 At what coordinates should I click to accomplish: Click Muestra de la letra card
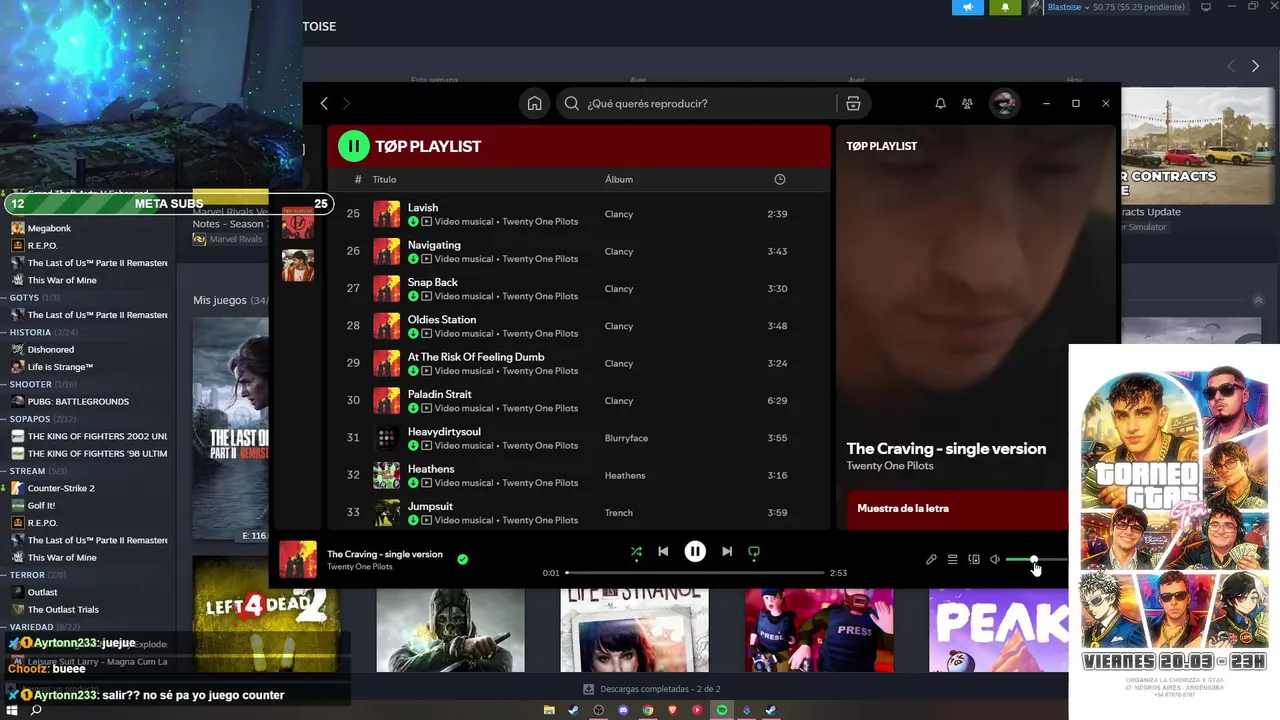958,508
